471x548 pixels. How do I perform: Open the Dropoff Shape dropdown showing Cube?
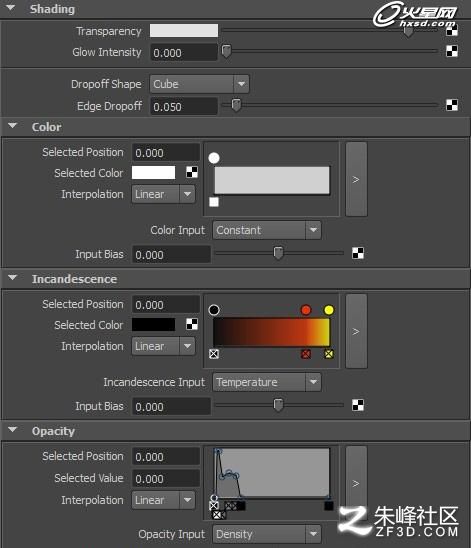point(200,84)
